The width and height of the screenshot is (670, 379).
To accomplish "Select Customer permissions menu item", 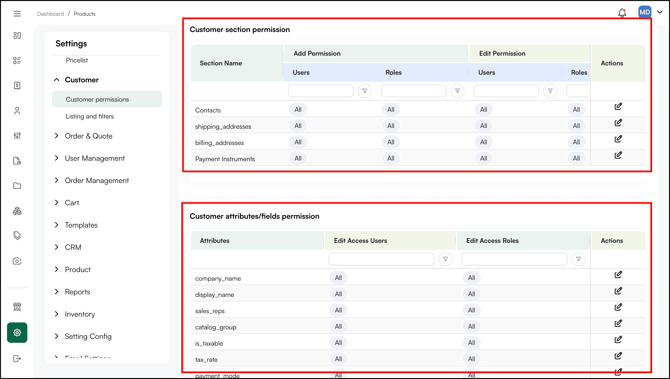I will tap(107, 99).
